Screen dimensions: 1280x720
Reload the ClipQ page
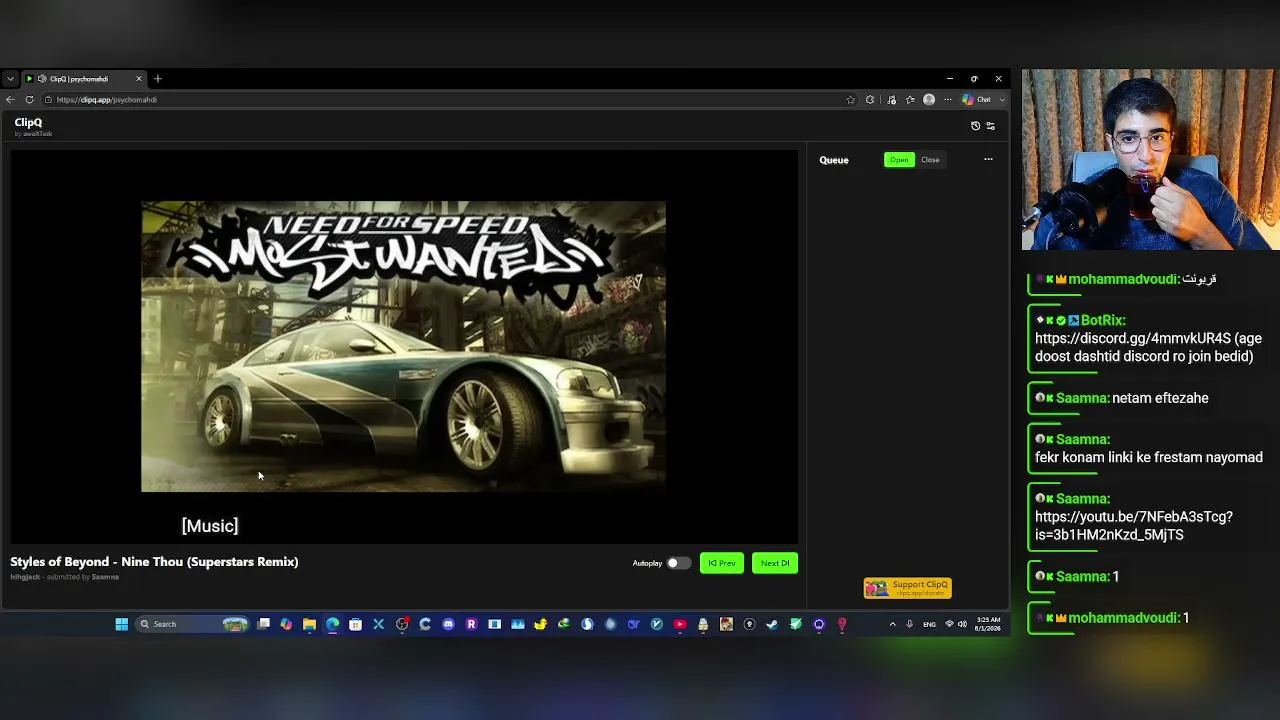(x=29, y=100)
